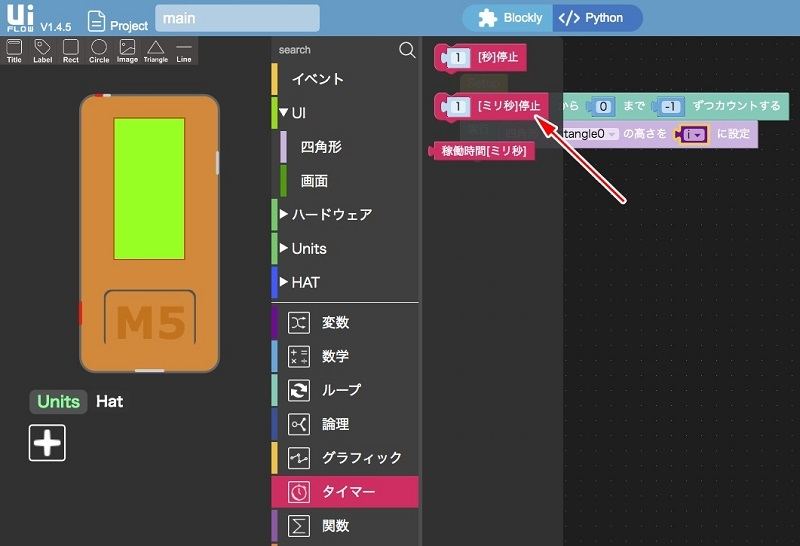The height and width of the screenshot is (546, 800).
Task: Choose the Circle shape tool
Action: pyautogui.click(x=99, y=51)
